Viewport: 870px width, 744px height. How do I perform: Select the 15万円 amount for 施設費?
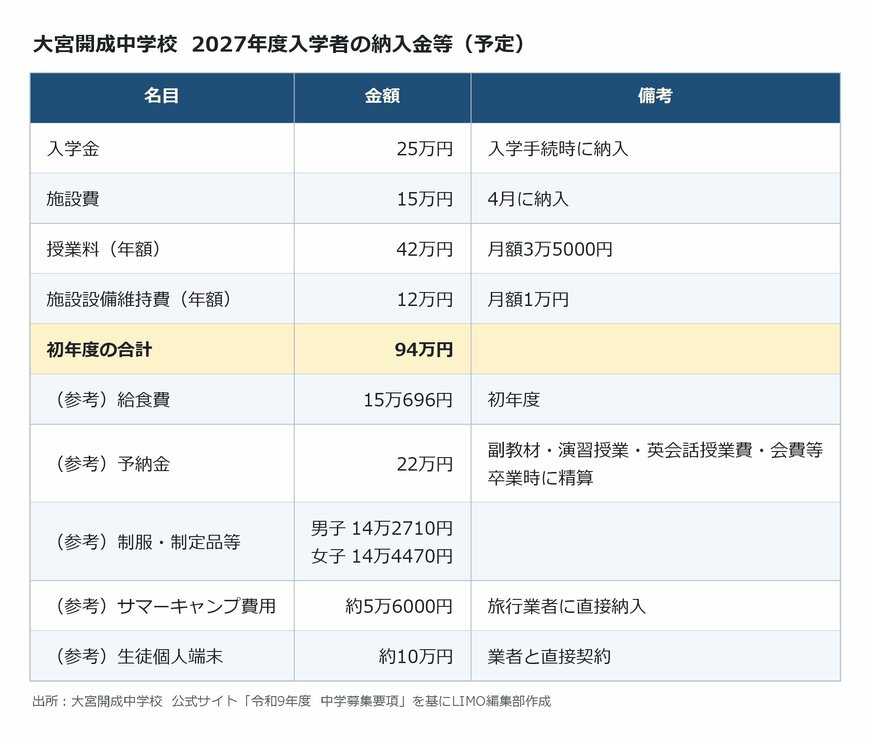[425, 199]
